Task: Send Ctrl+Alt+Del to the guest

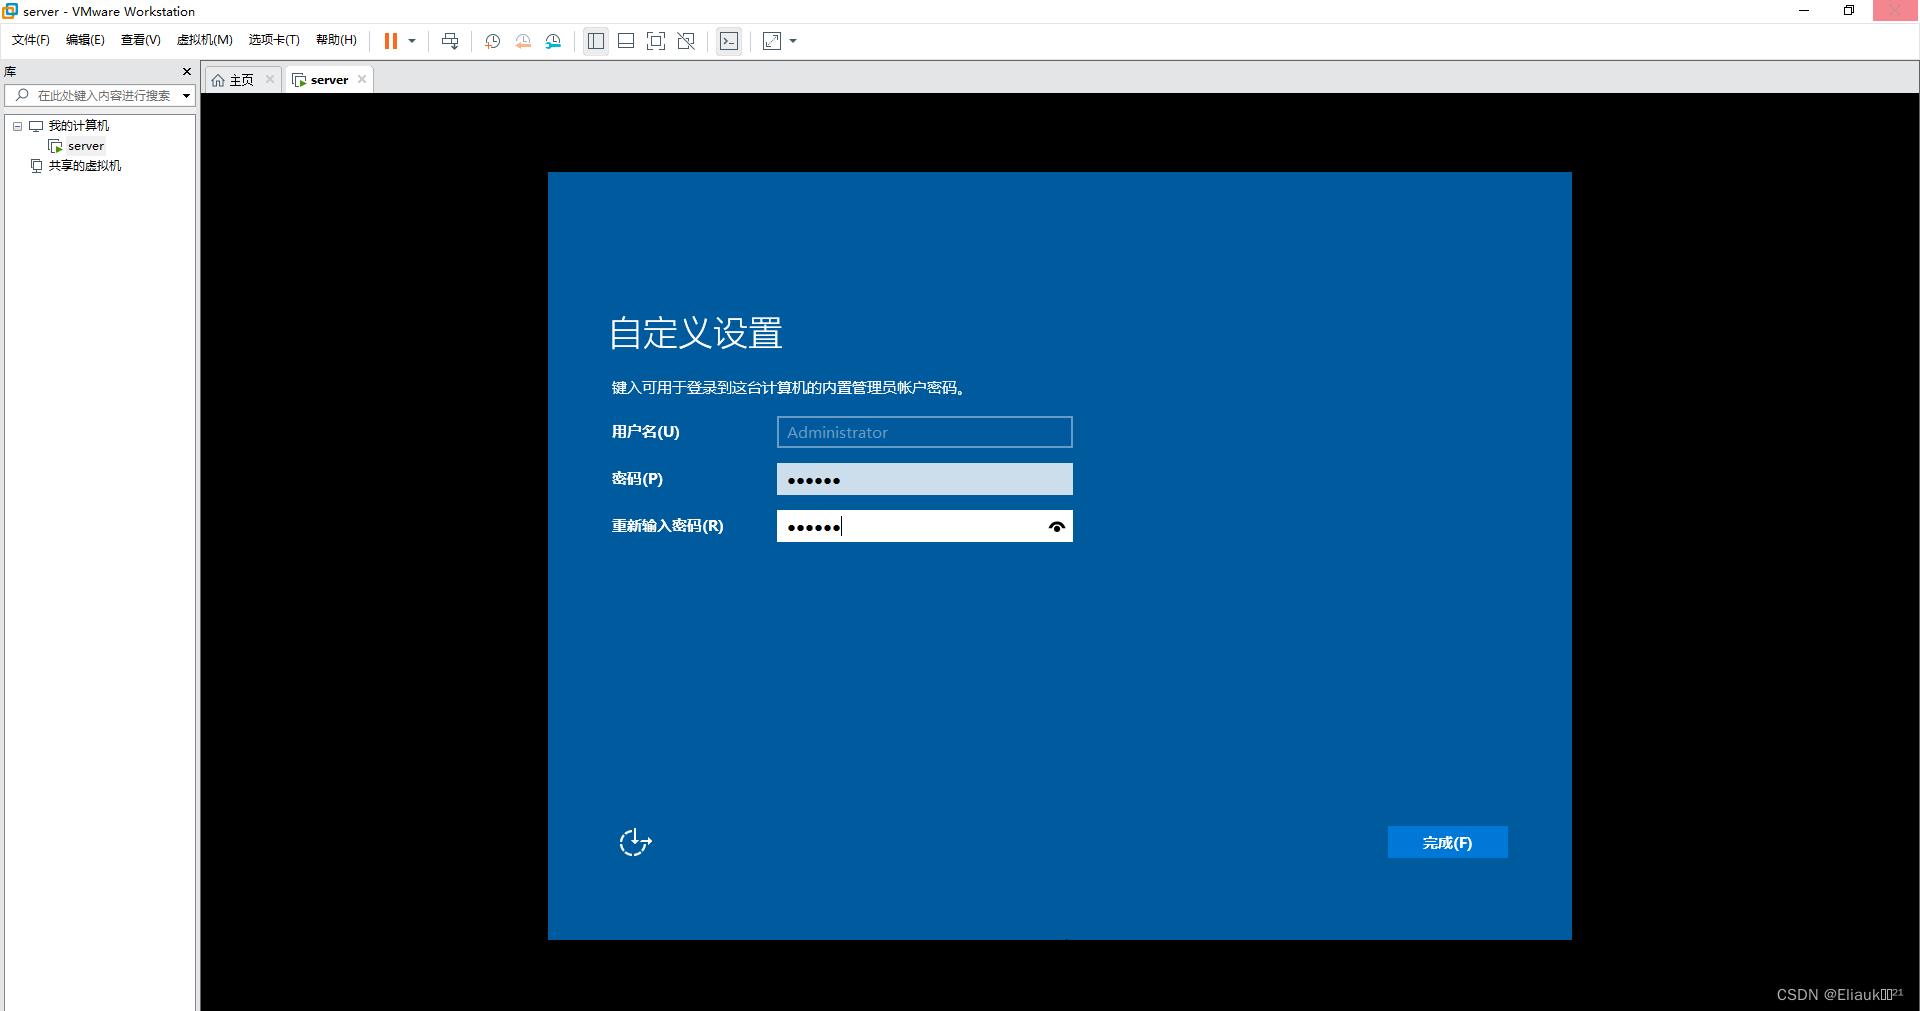Action: 450,41
